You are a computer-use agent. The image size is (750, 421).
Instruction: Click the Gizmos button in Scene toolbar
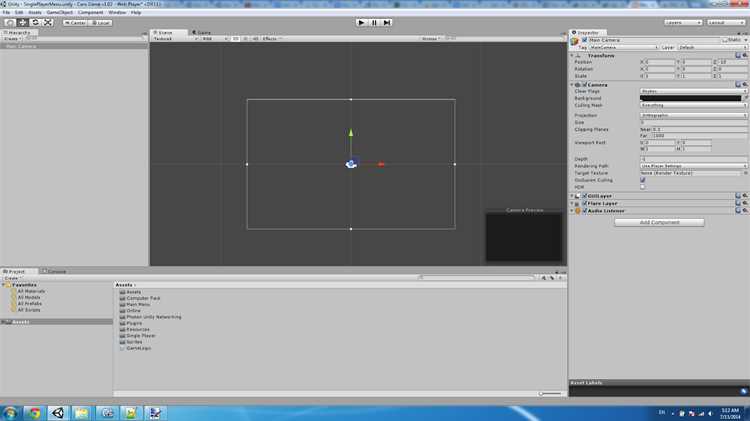(431, 39)
